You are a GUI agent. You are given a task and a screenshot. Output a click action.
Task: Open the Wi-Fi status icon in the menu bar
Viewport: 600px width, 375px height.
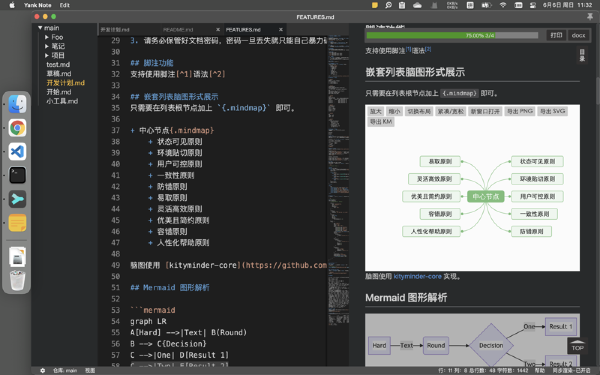(x=503, y=5)
